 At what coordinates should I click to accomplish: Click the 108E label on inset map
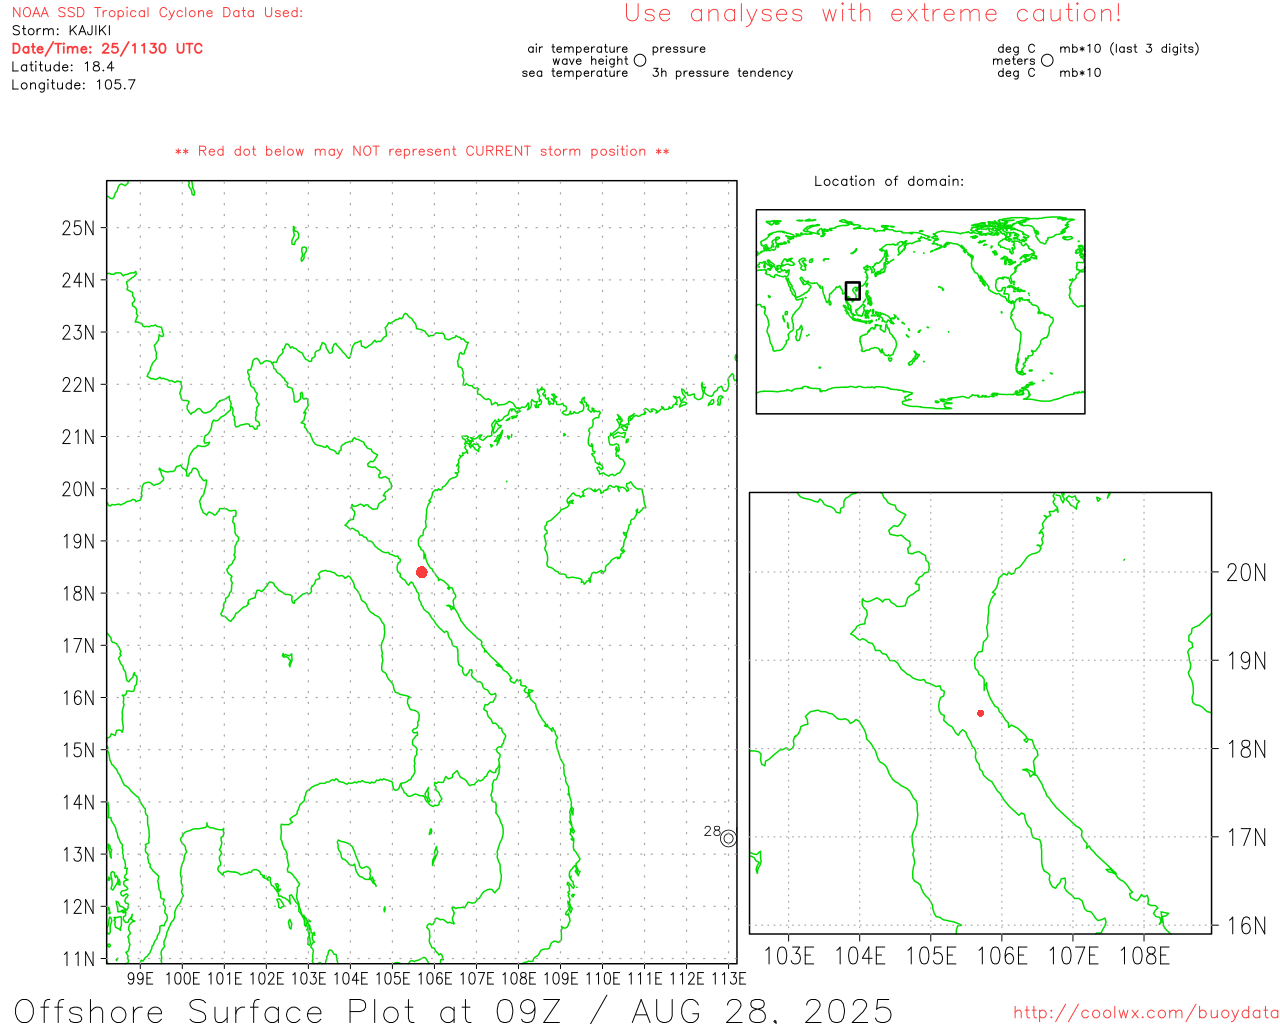point(1144,956)
